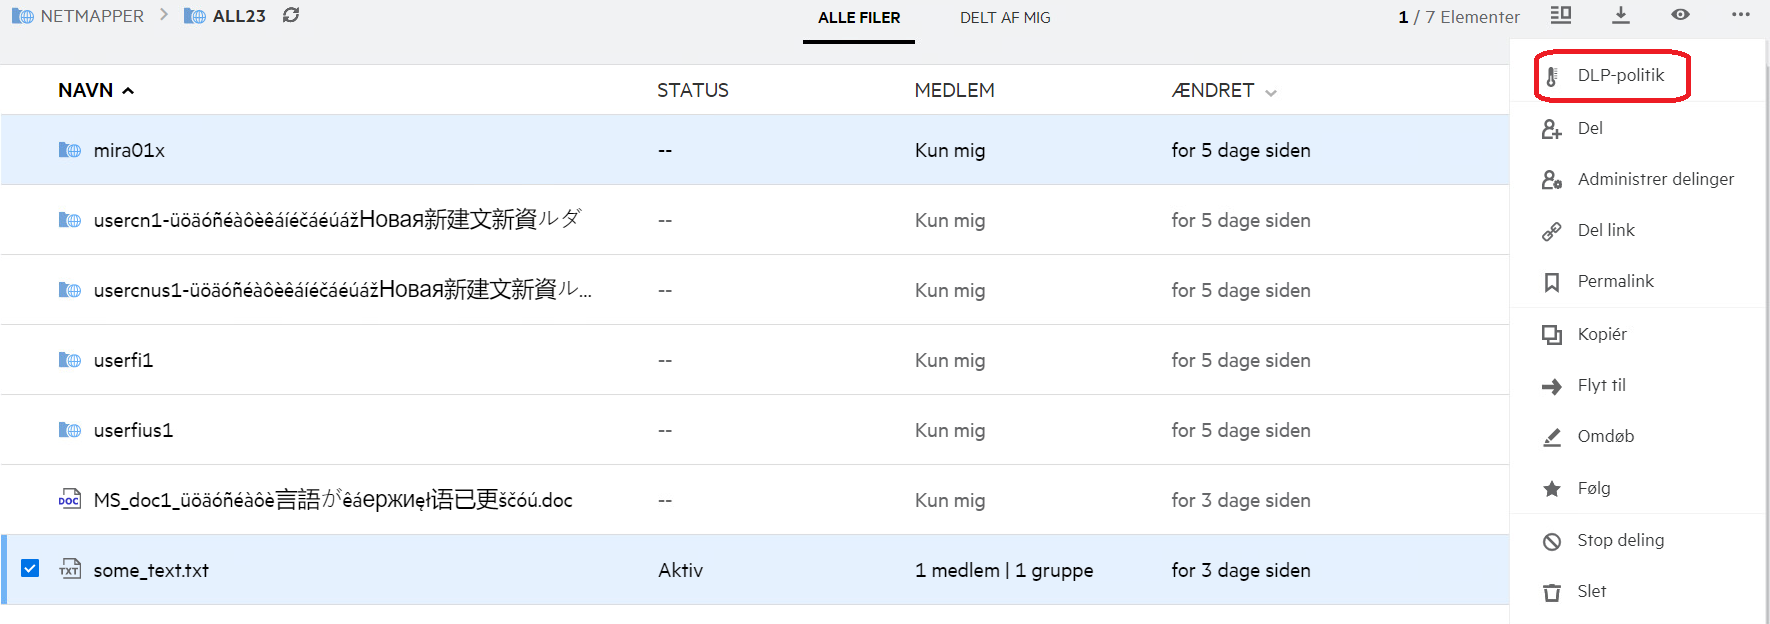Viewport: 1770px width, 624px height.
Task: Open the details panel icon in the toolbar
Action: point(1561,15)
